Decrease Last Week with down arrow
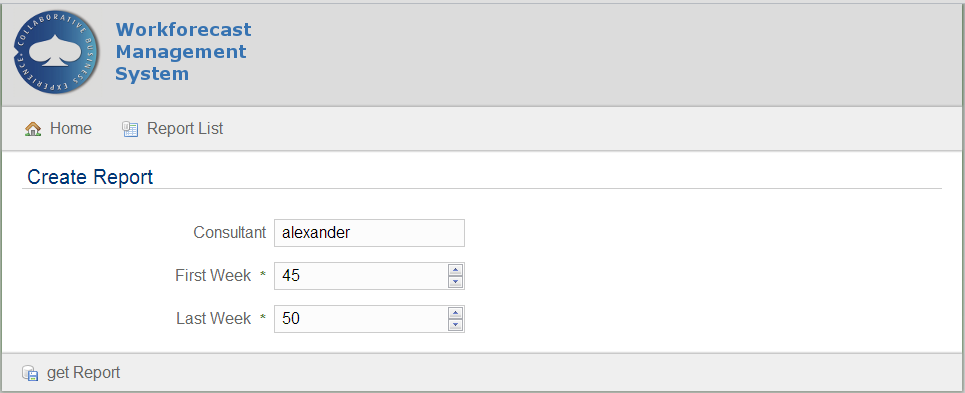This screenshot has width=965, height=393. (455, 325)
